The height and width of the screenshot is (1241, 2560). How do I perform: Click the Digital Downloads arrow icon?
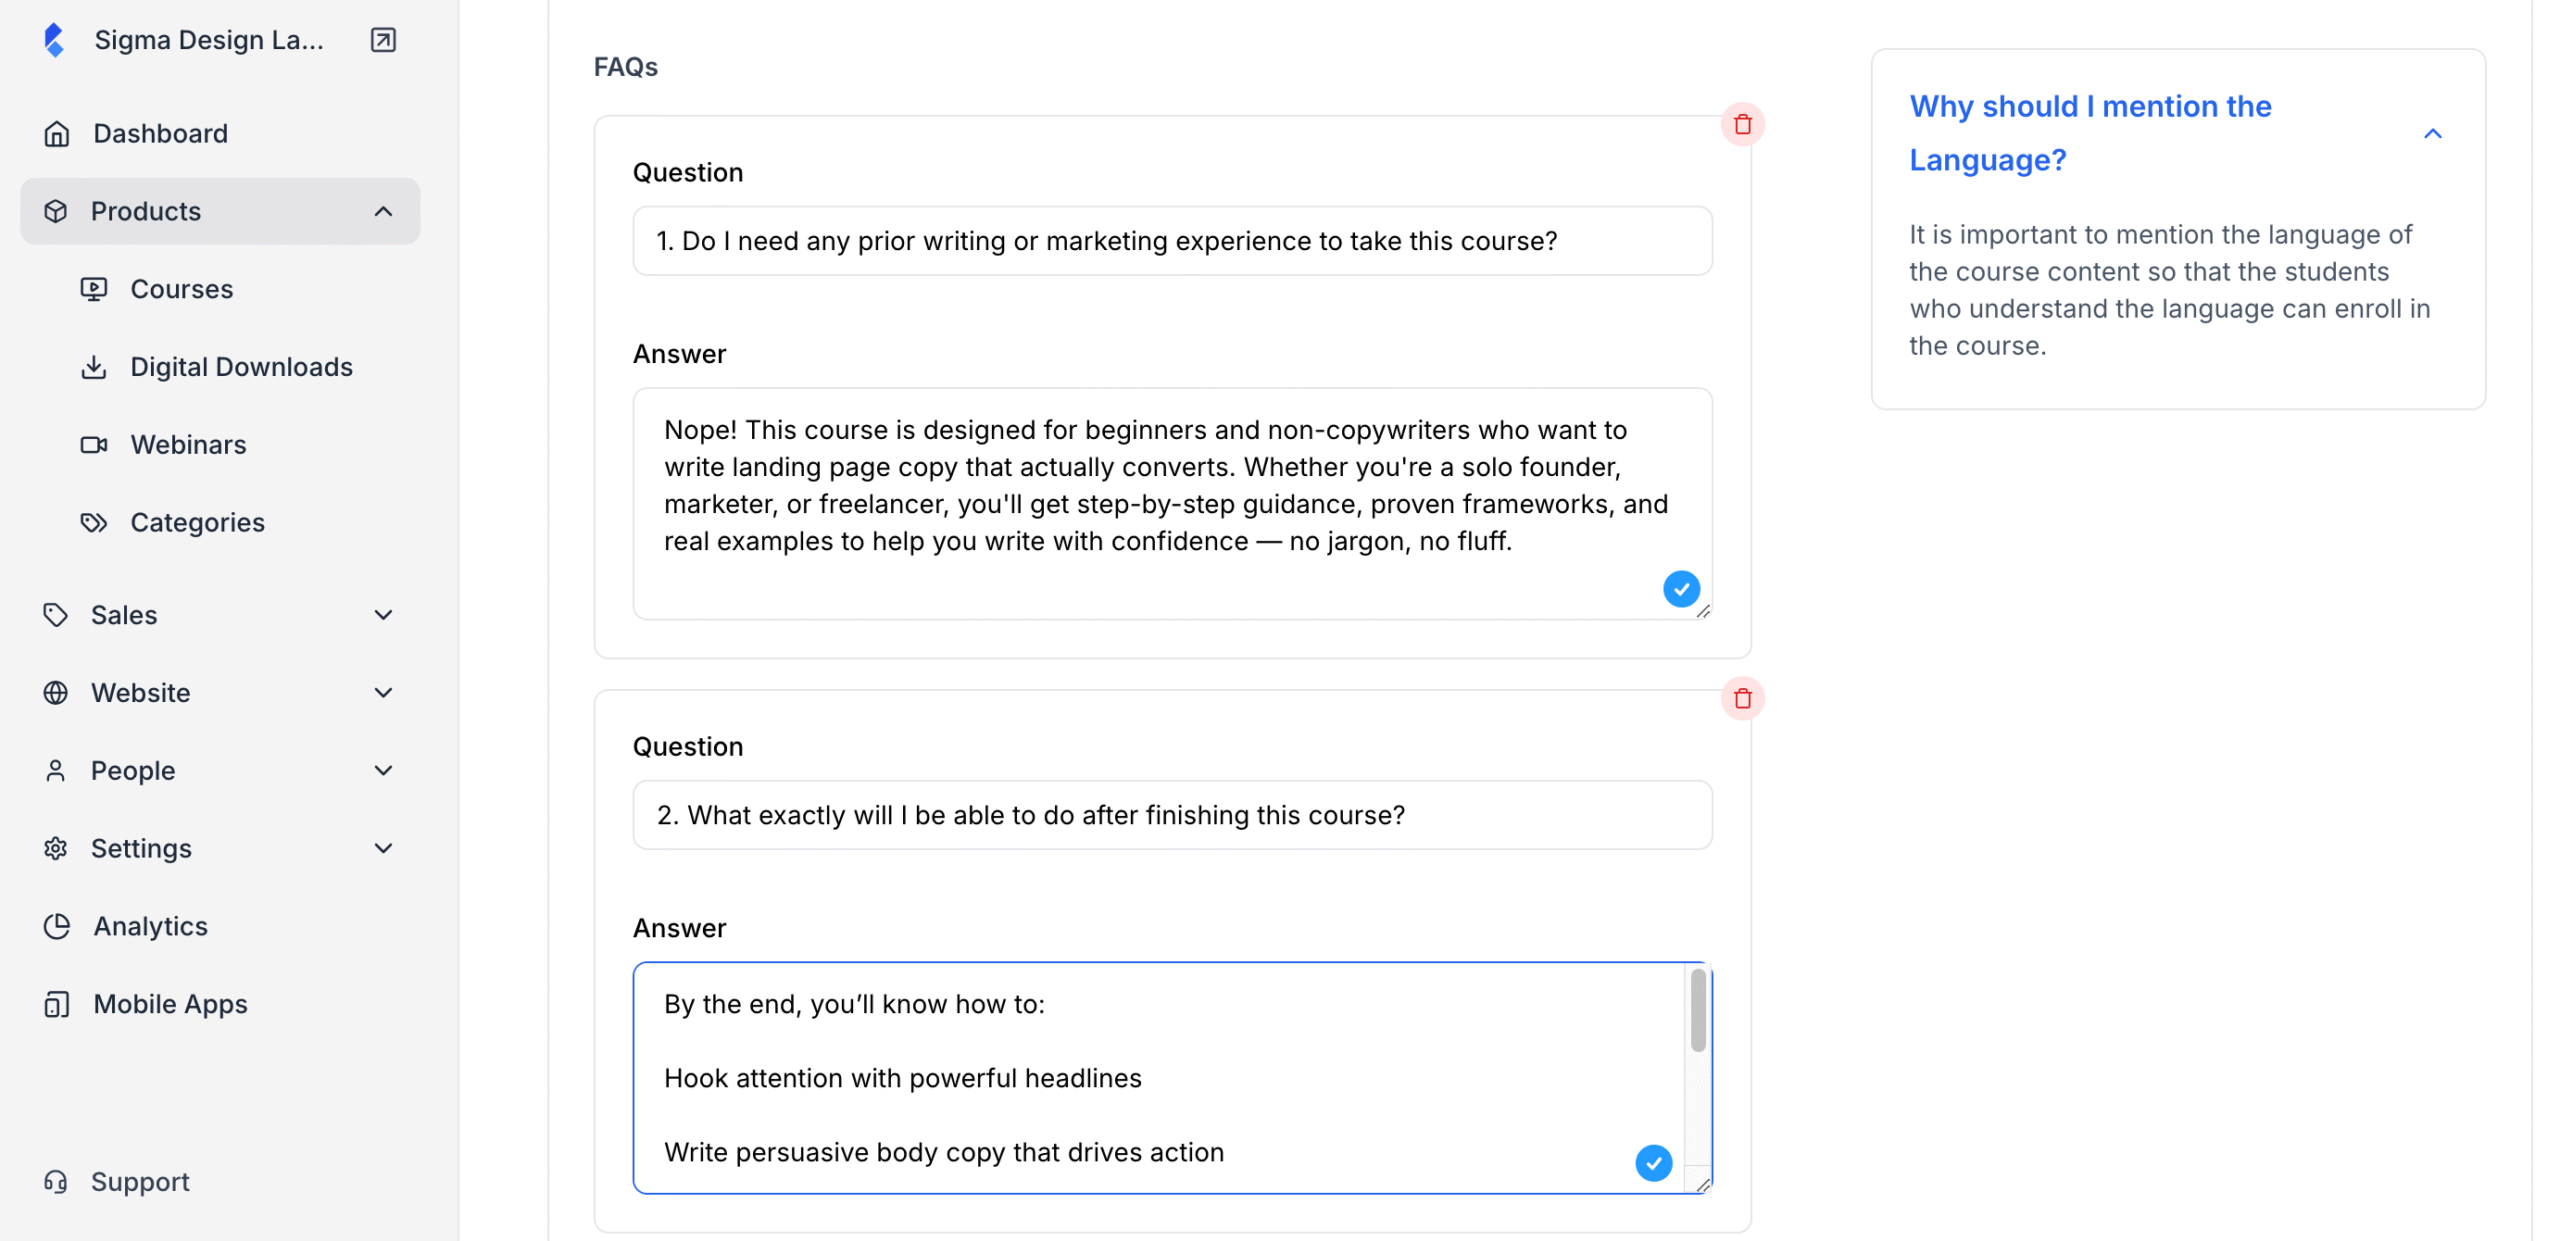click(x=94, y=367)
